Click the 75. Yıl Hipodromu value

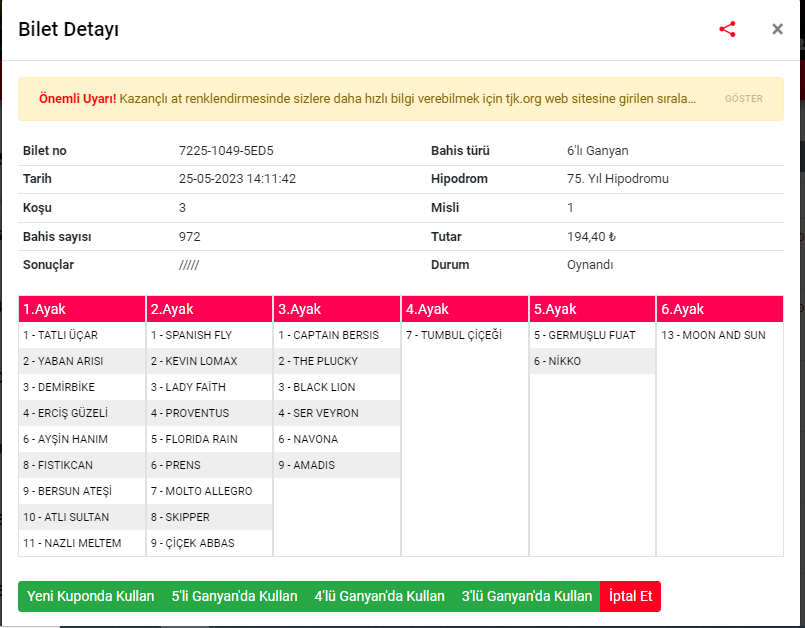(x=618, y=179)
